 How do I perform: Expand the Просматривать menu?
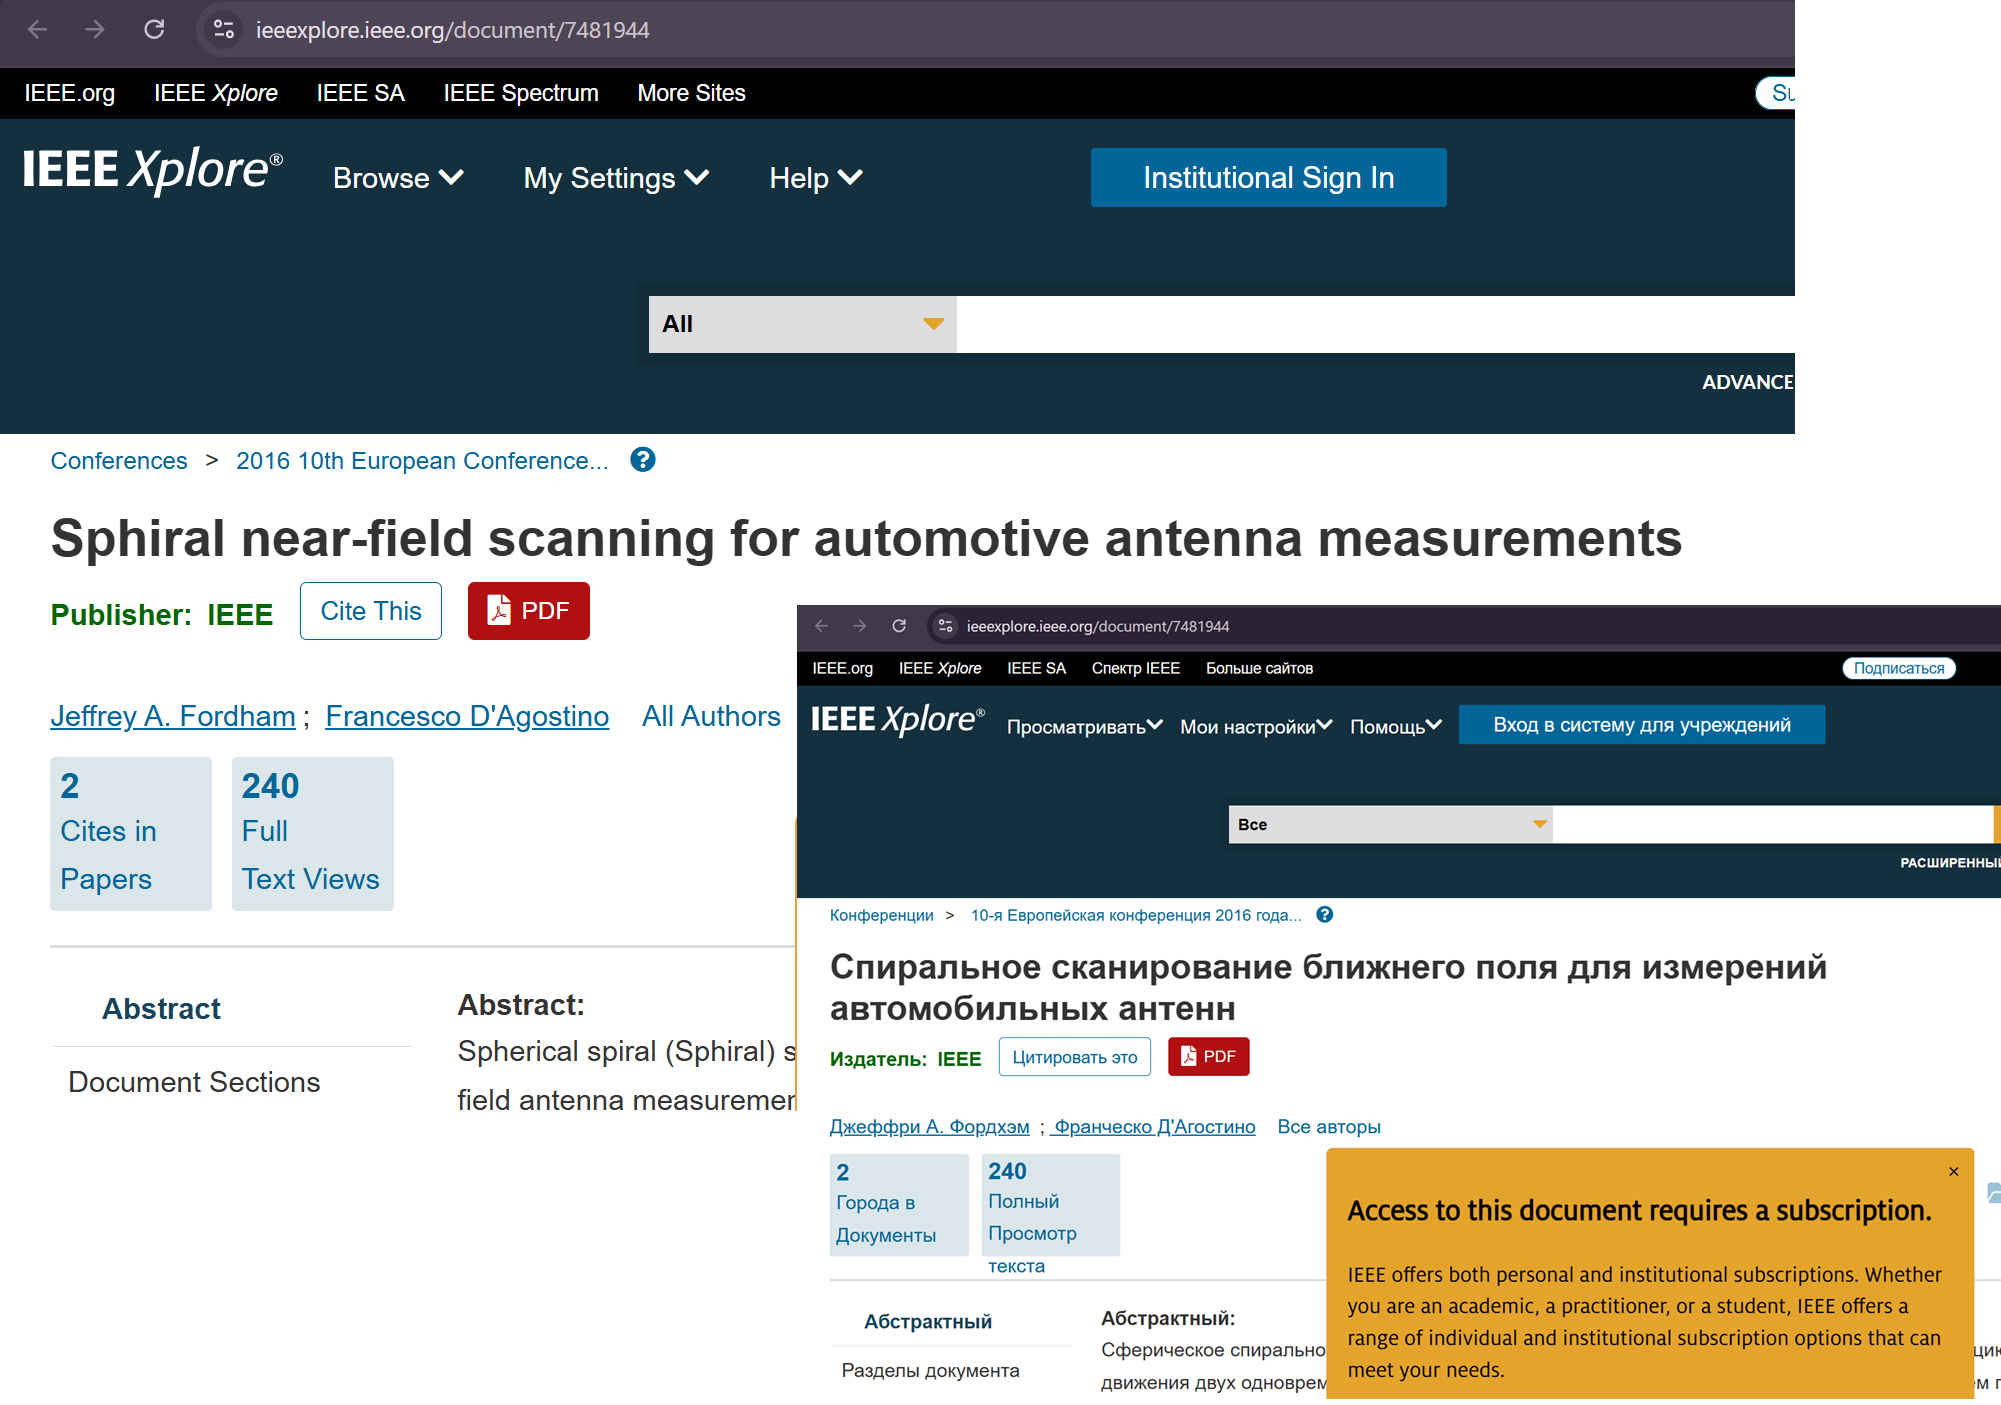point(1085,726)
